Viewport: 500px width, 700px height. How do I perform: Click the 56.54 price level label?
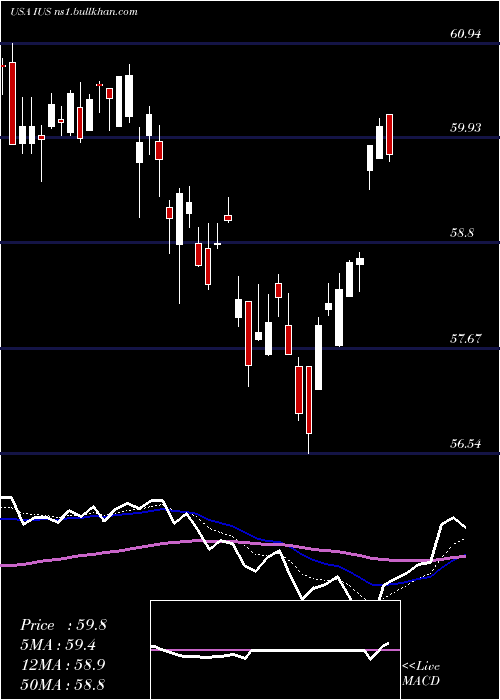pyautogui.click(x=466, y=444)
